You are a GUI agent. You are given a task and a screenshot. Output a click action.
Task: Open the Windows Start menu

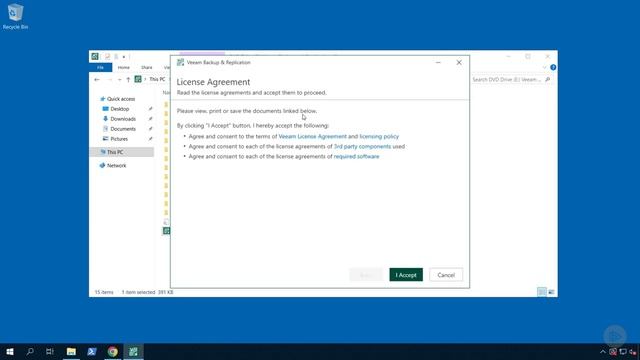(x=10, y=351)
